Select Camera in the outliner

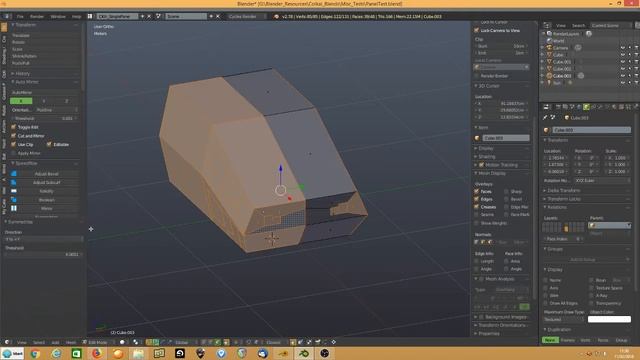[x=560, y=48]
